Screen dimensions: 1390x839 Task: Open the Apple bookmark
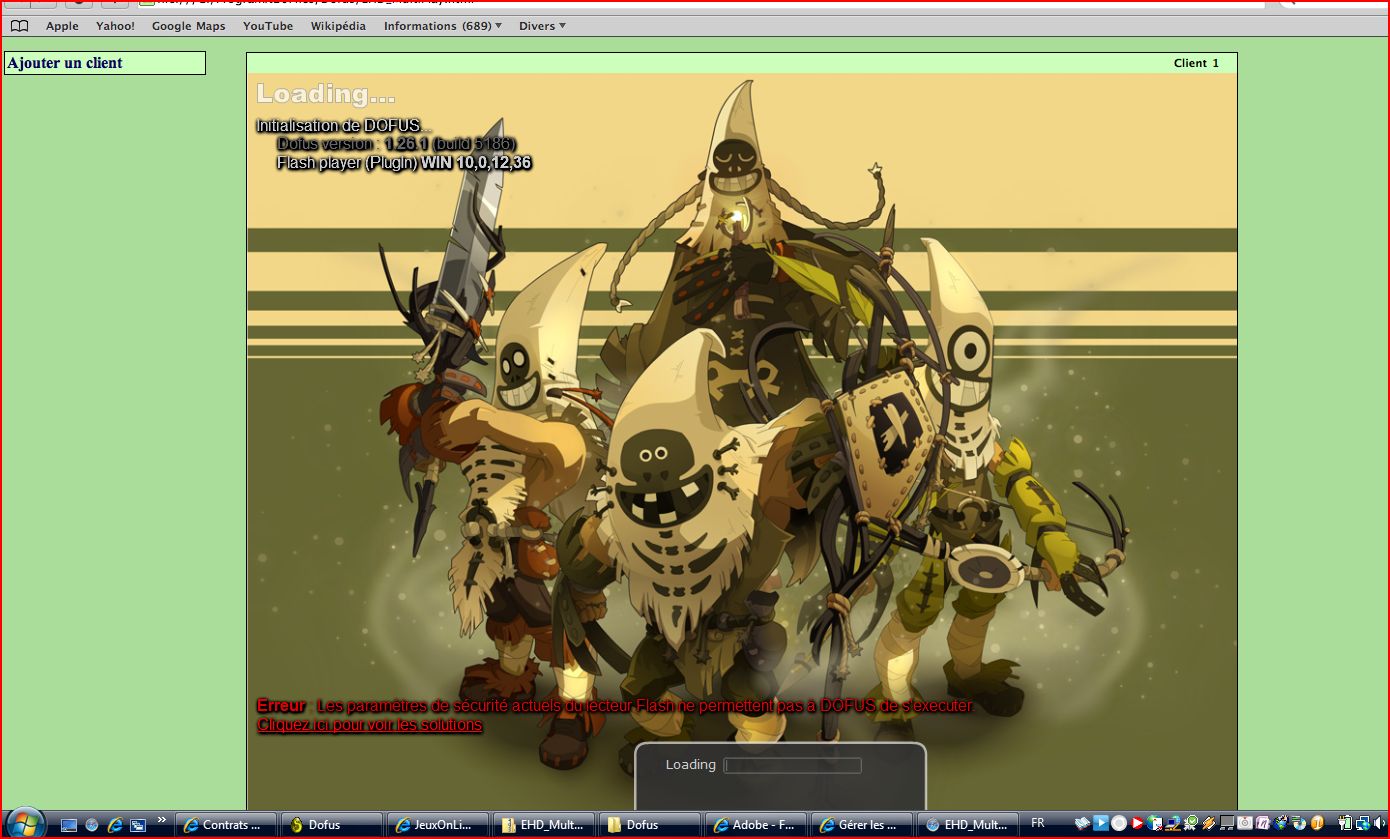click(62, 26)
